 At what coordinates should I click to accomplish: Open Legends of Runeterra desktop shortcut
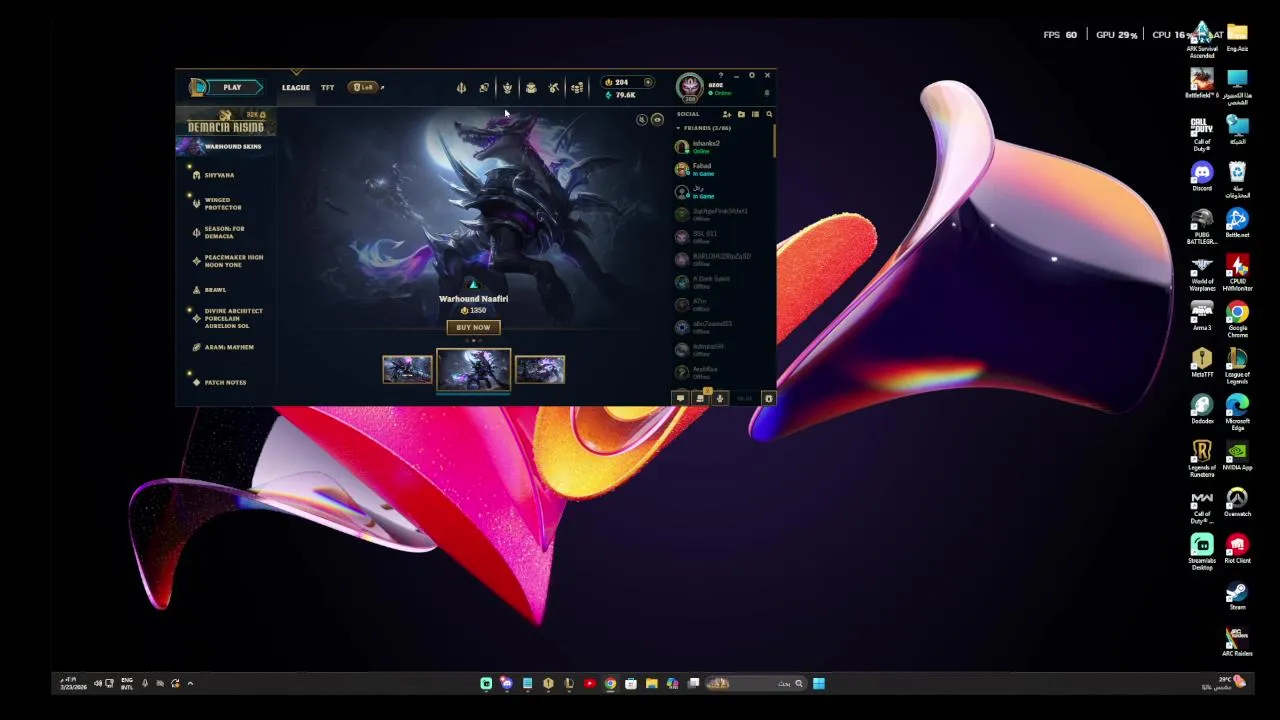click(x=1201, y=458)
